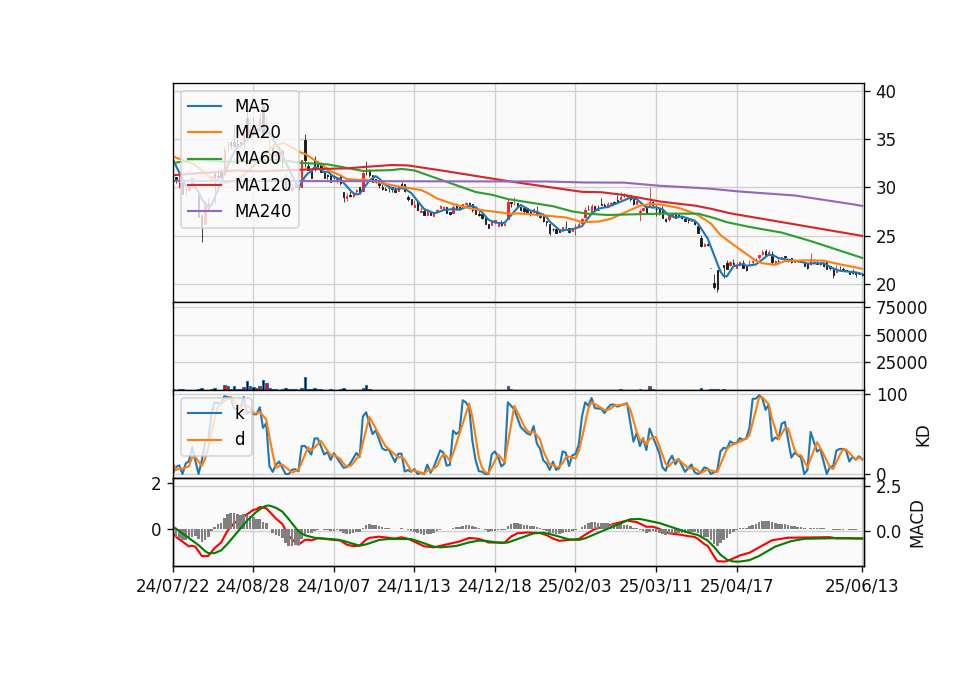Click the 25/03/11 date tick label
960x690 pixels.
(x=656, y=586)
